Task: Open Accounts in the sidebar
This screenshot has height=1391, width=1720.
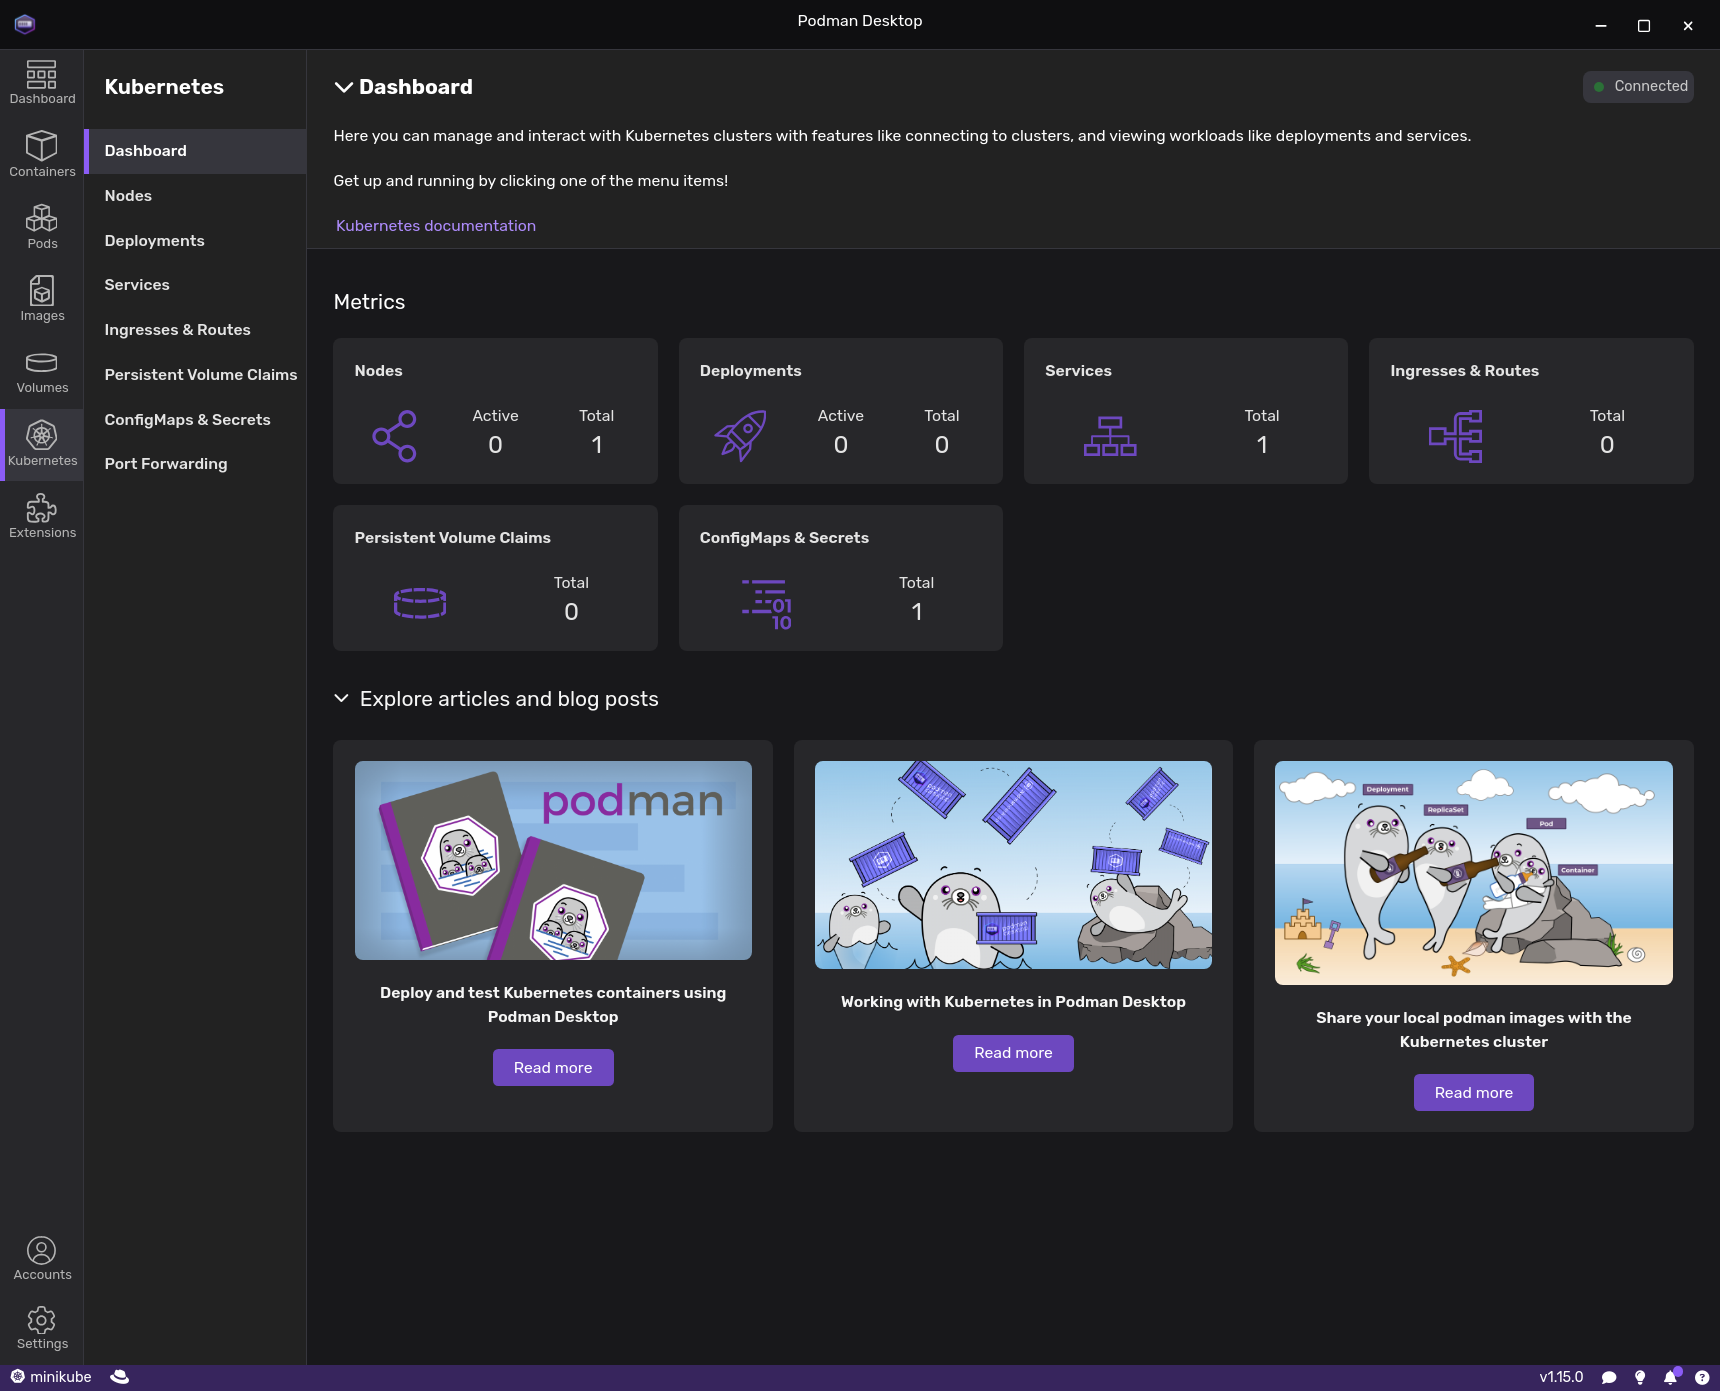Action: 42,1258
